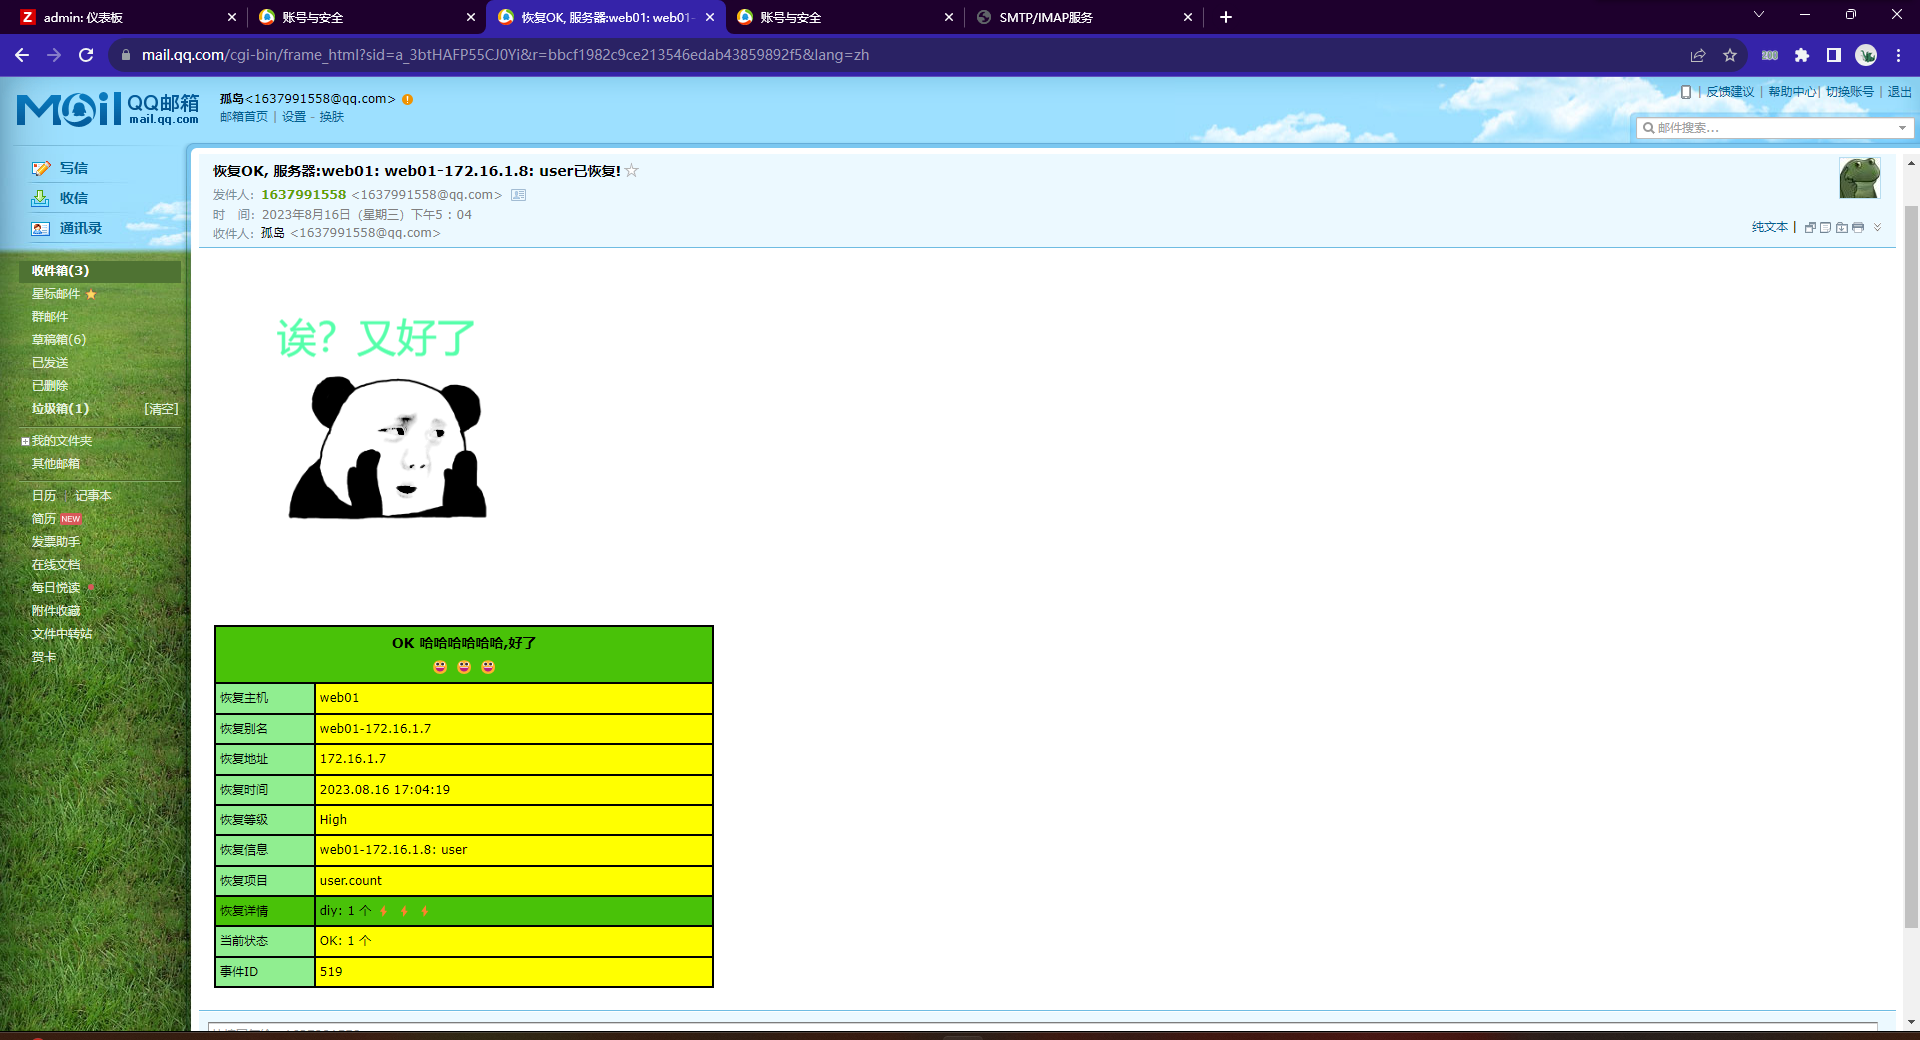Toggle the browser side panel icon
This screenshot has height=1040, width=1920.
pyautogui.click(x=1834, y=55)
